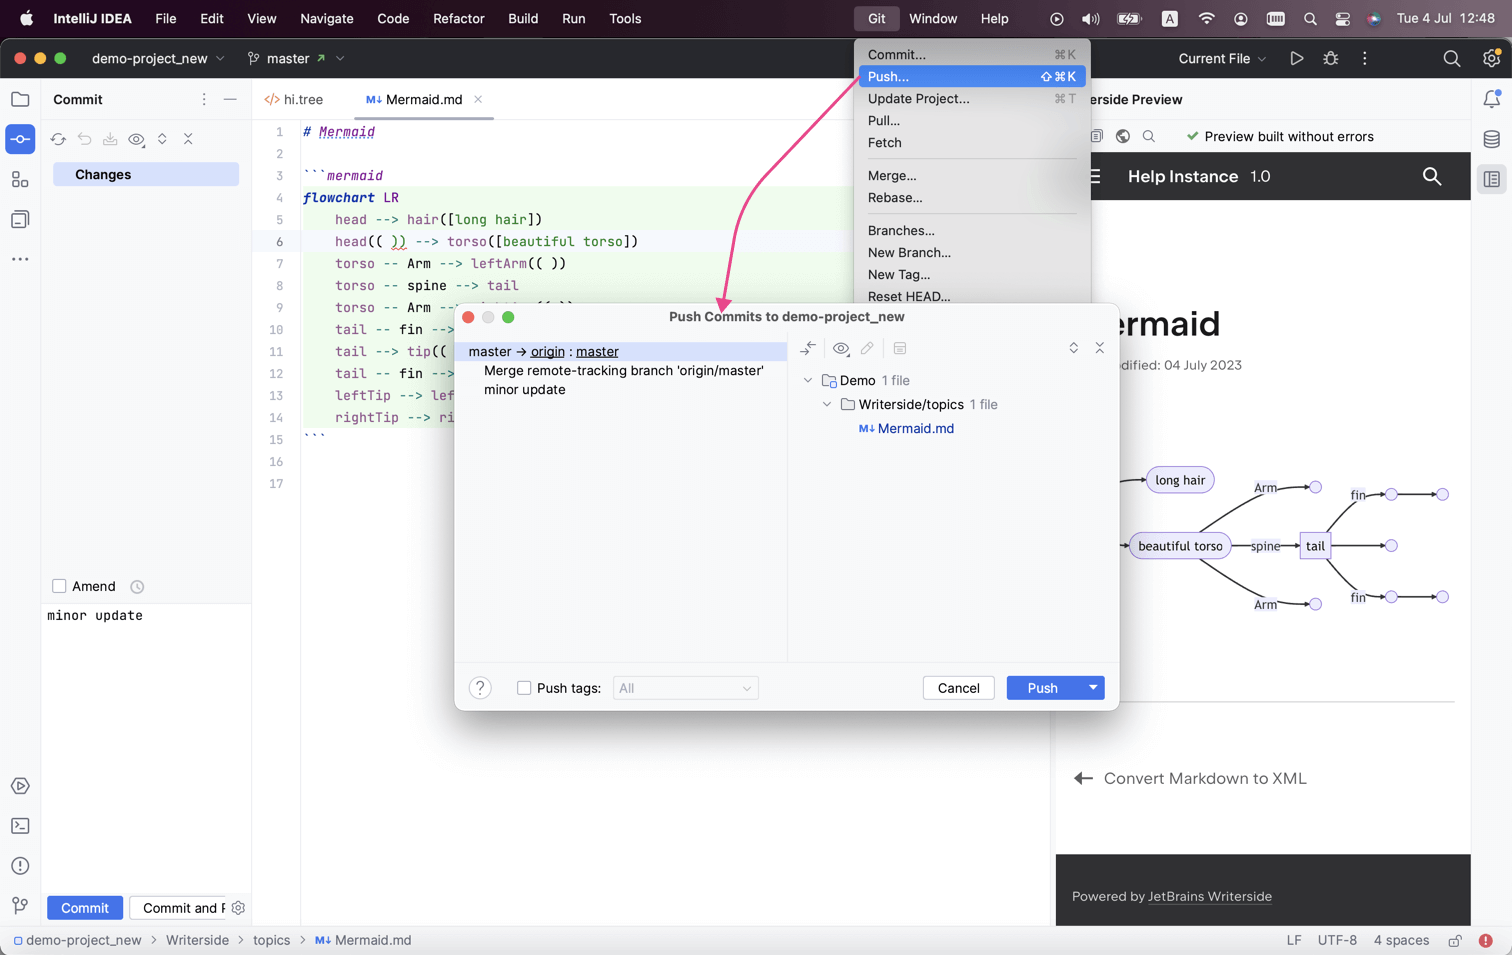Click the macOS Control Center icon

(1342, 19)
